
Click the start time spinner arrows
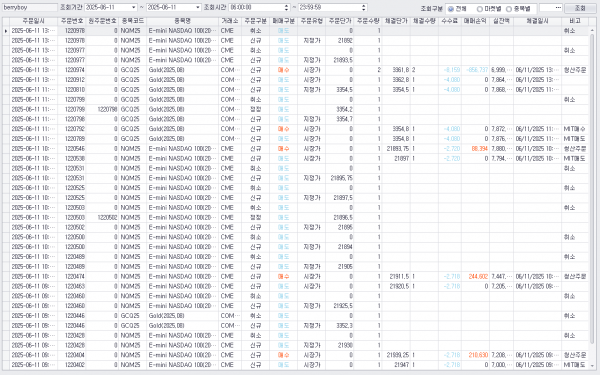pyautogui.click(x=287, y=7)
